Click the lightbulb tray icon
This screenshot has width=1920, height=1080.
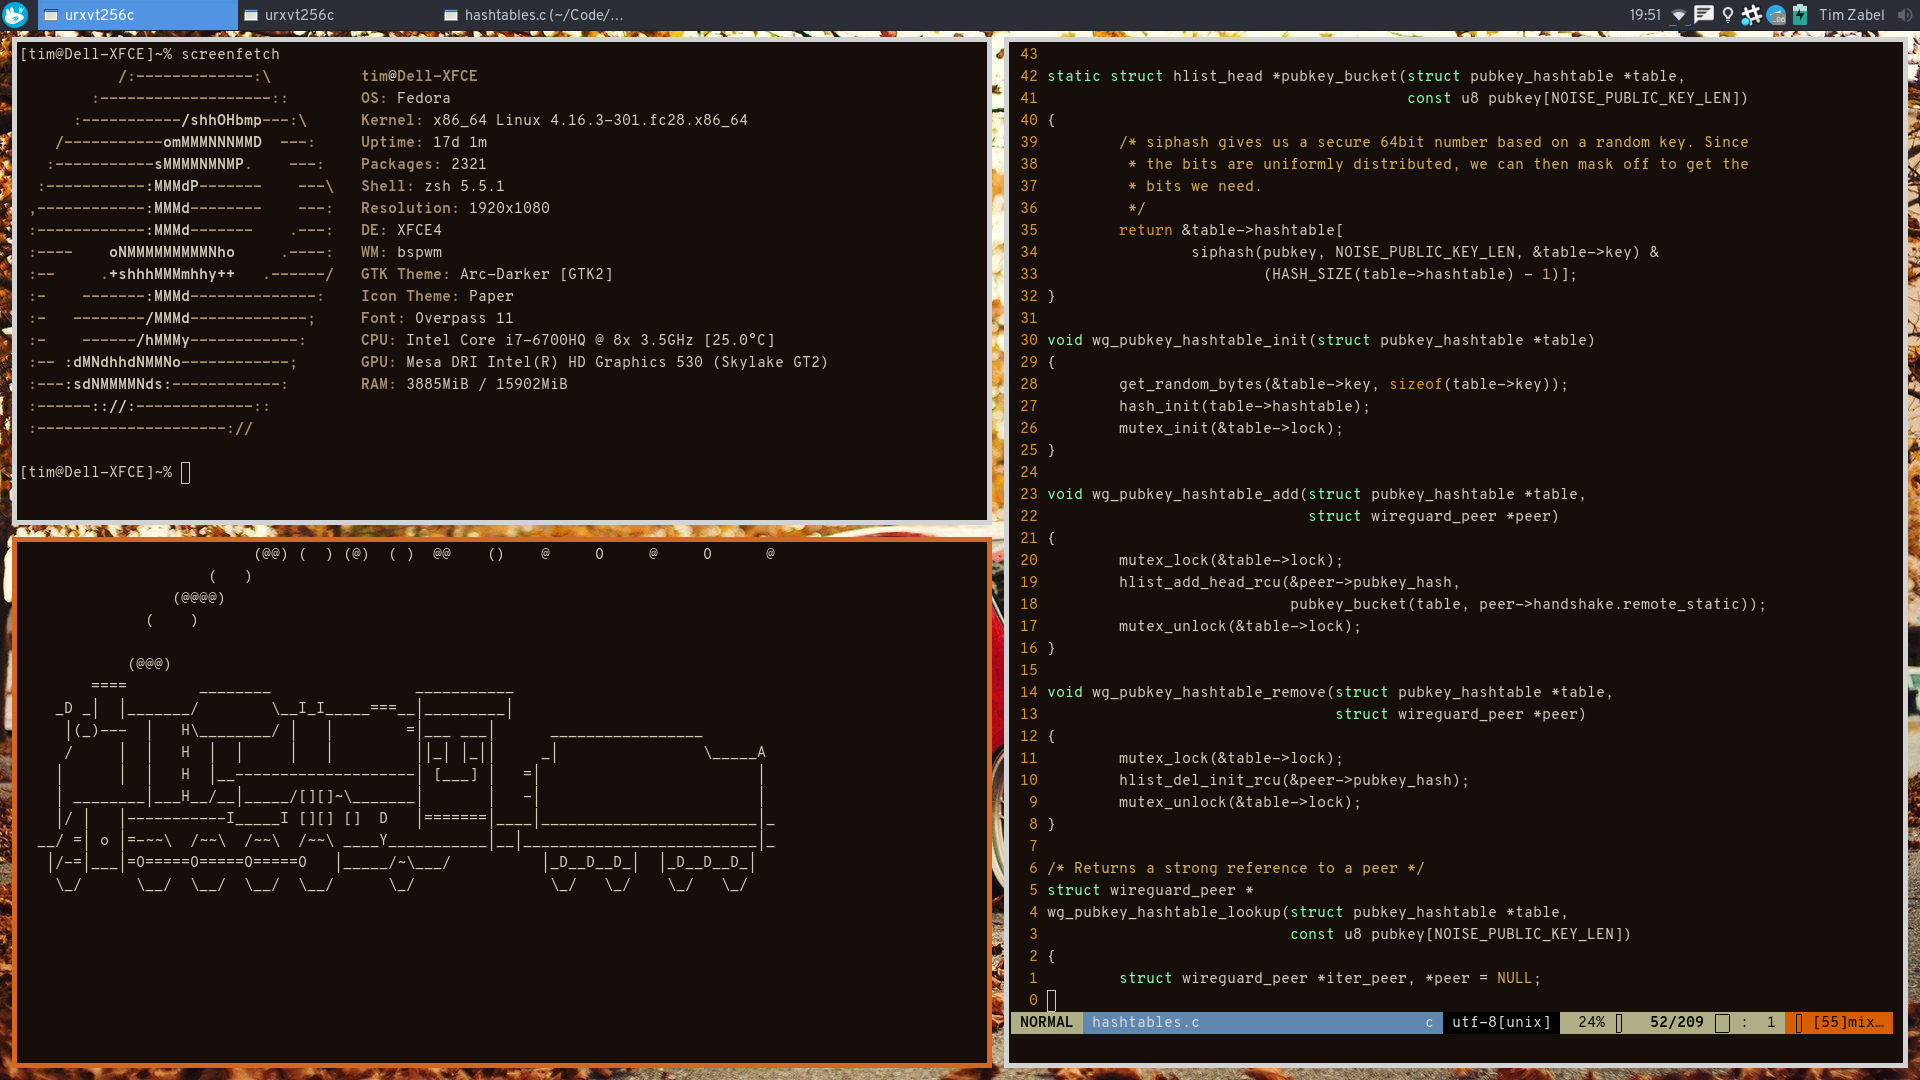[x=1727, y=15]
